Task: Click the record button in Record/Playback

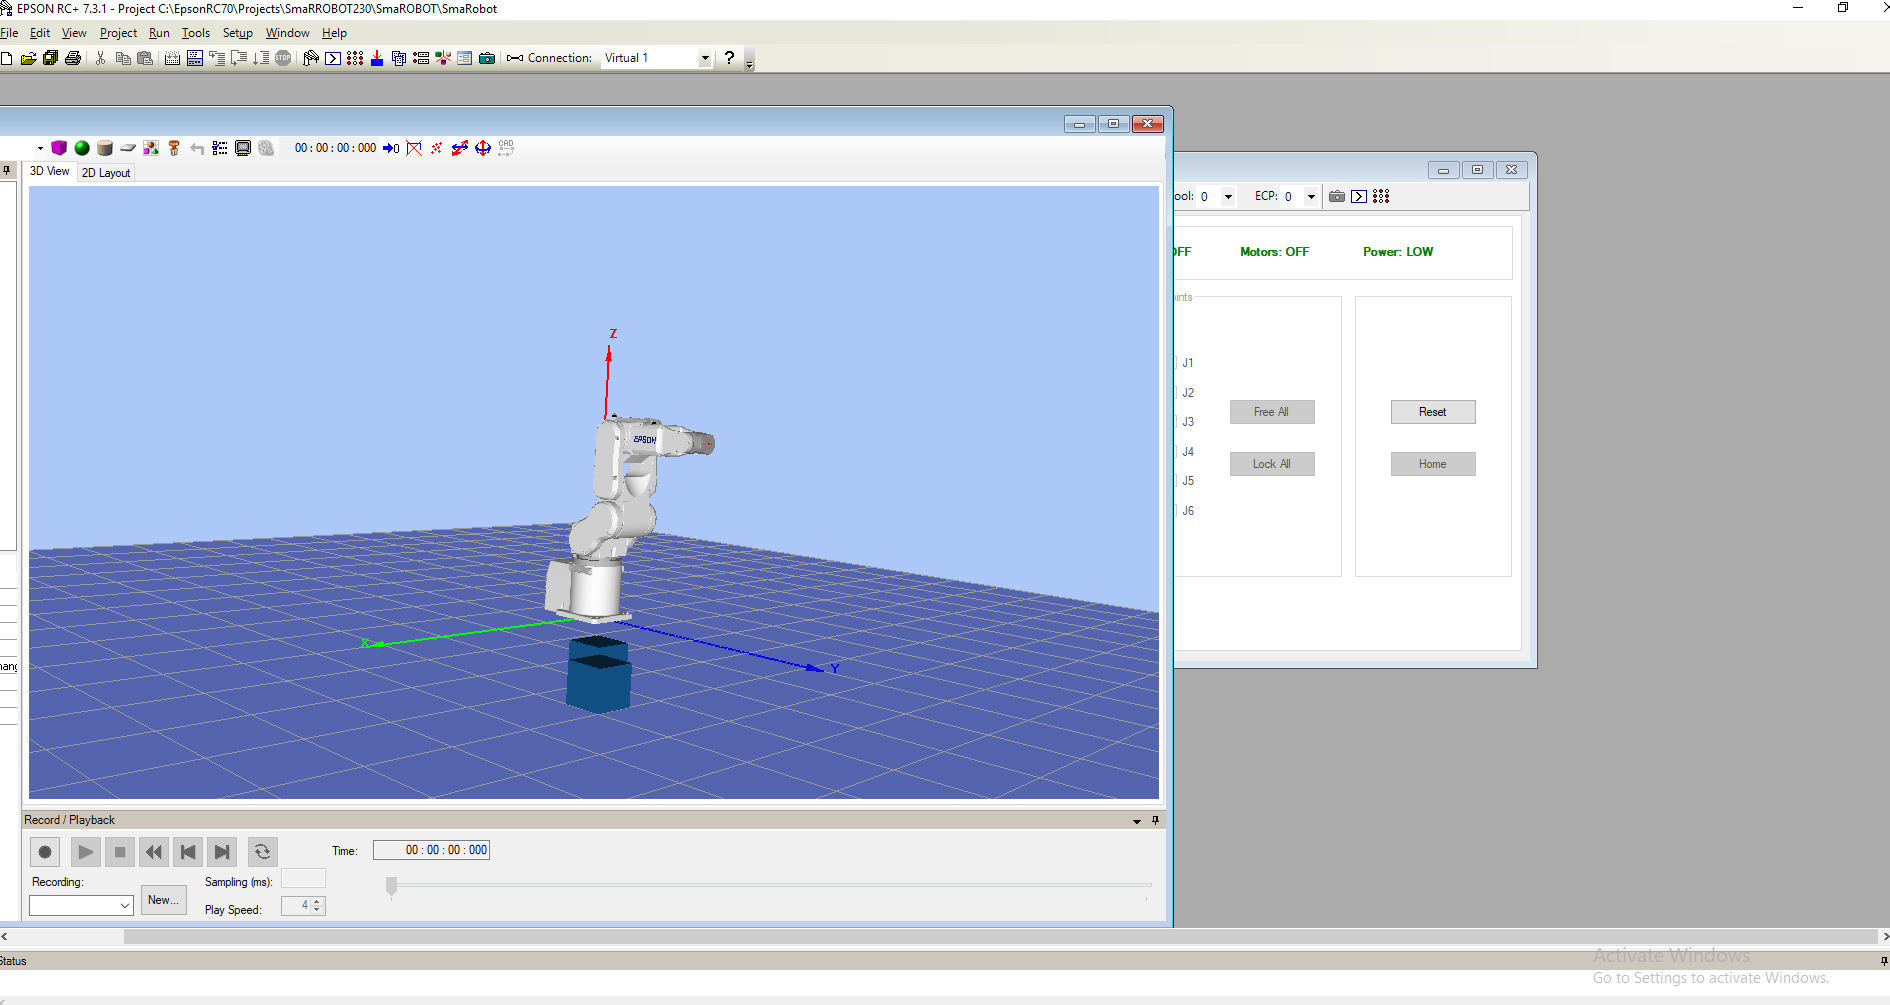Action: 45,852
